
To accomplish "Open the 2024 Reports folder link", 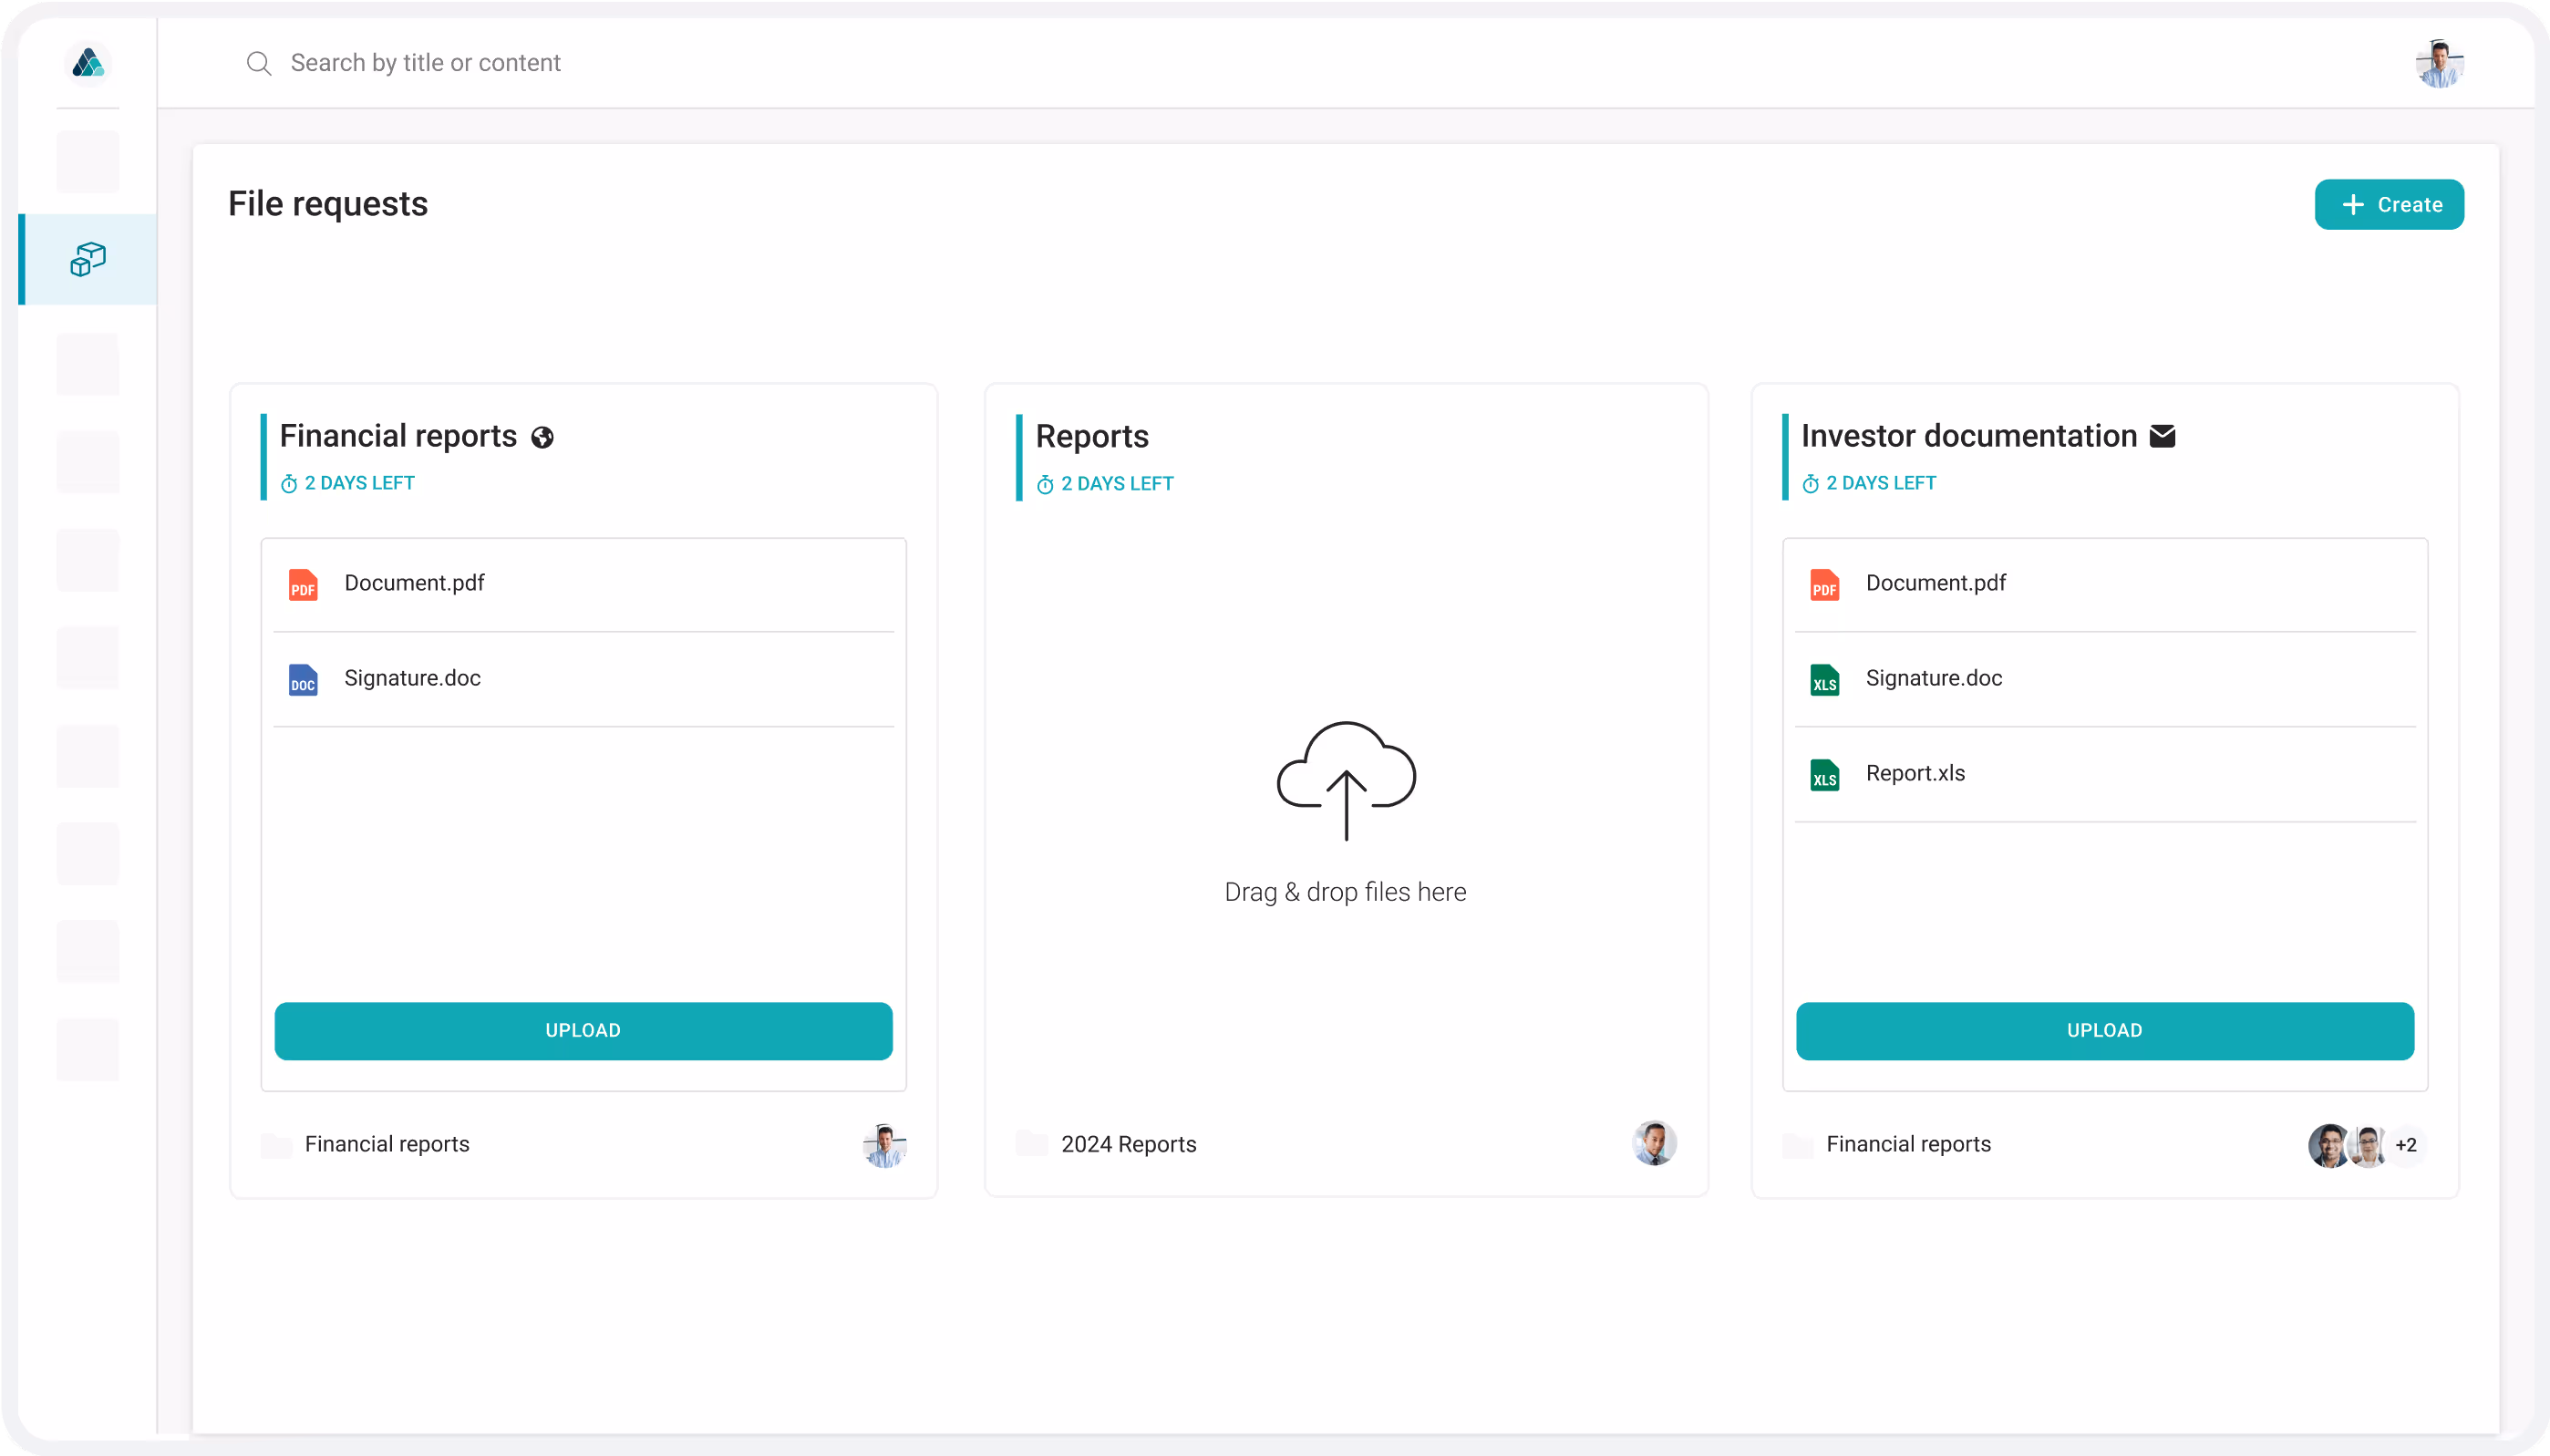I will [x=1128, y=1144].
